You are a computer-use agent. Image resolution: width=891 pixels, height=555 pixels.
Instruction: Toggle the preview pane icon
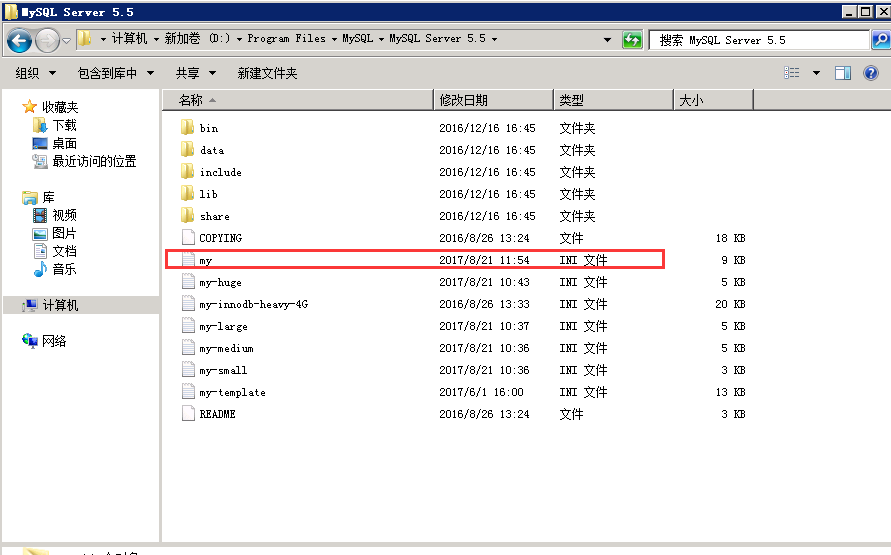(x=843, y=73)
